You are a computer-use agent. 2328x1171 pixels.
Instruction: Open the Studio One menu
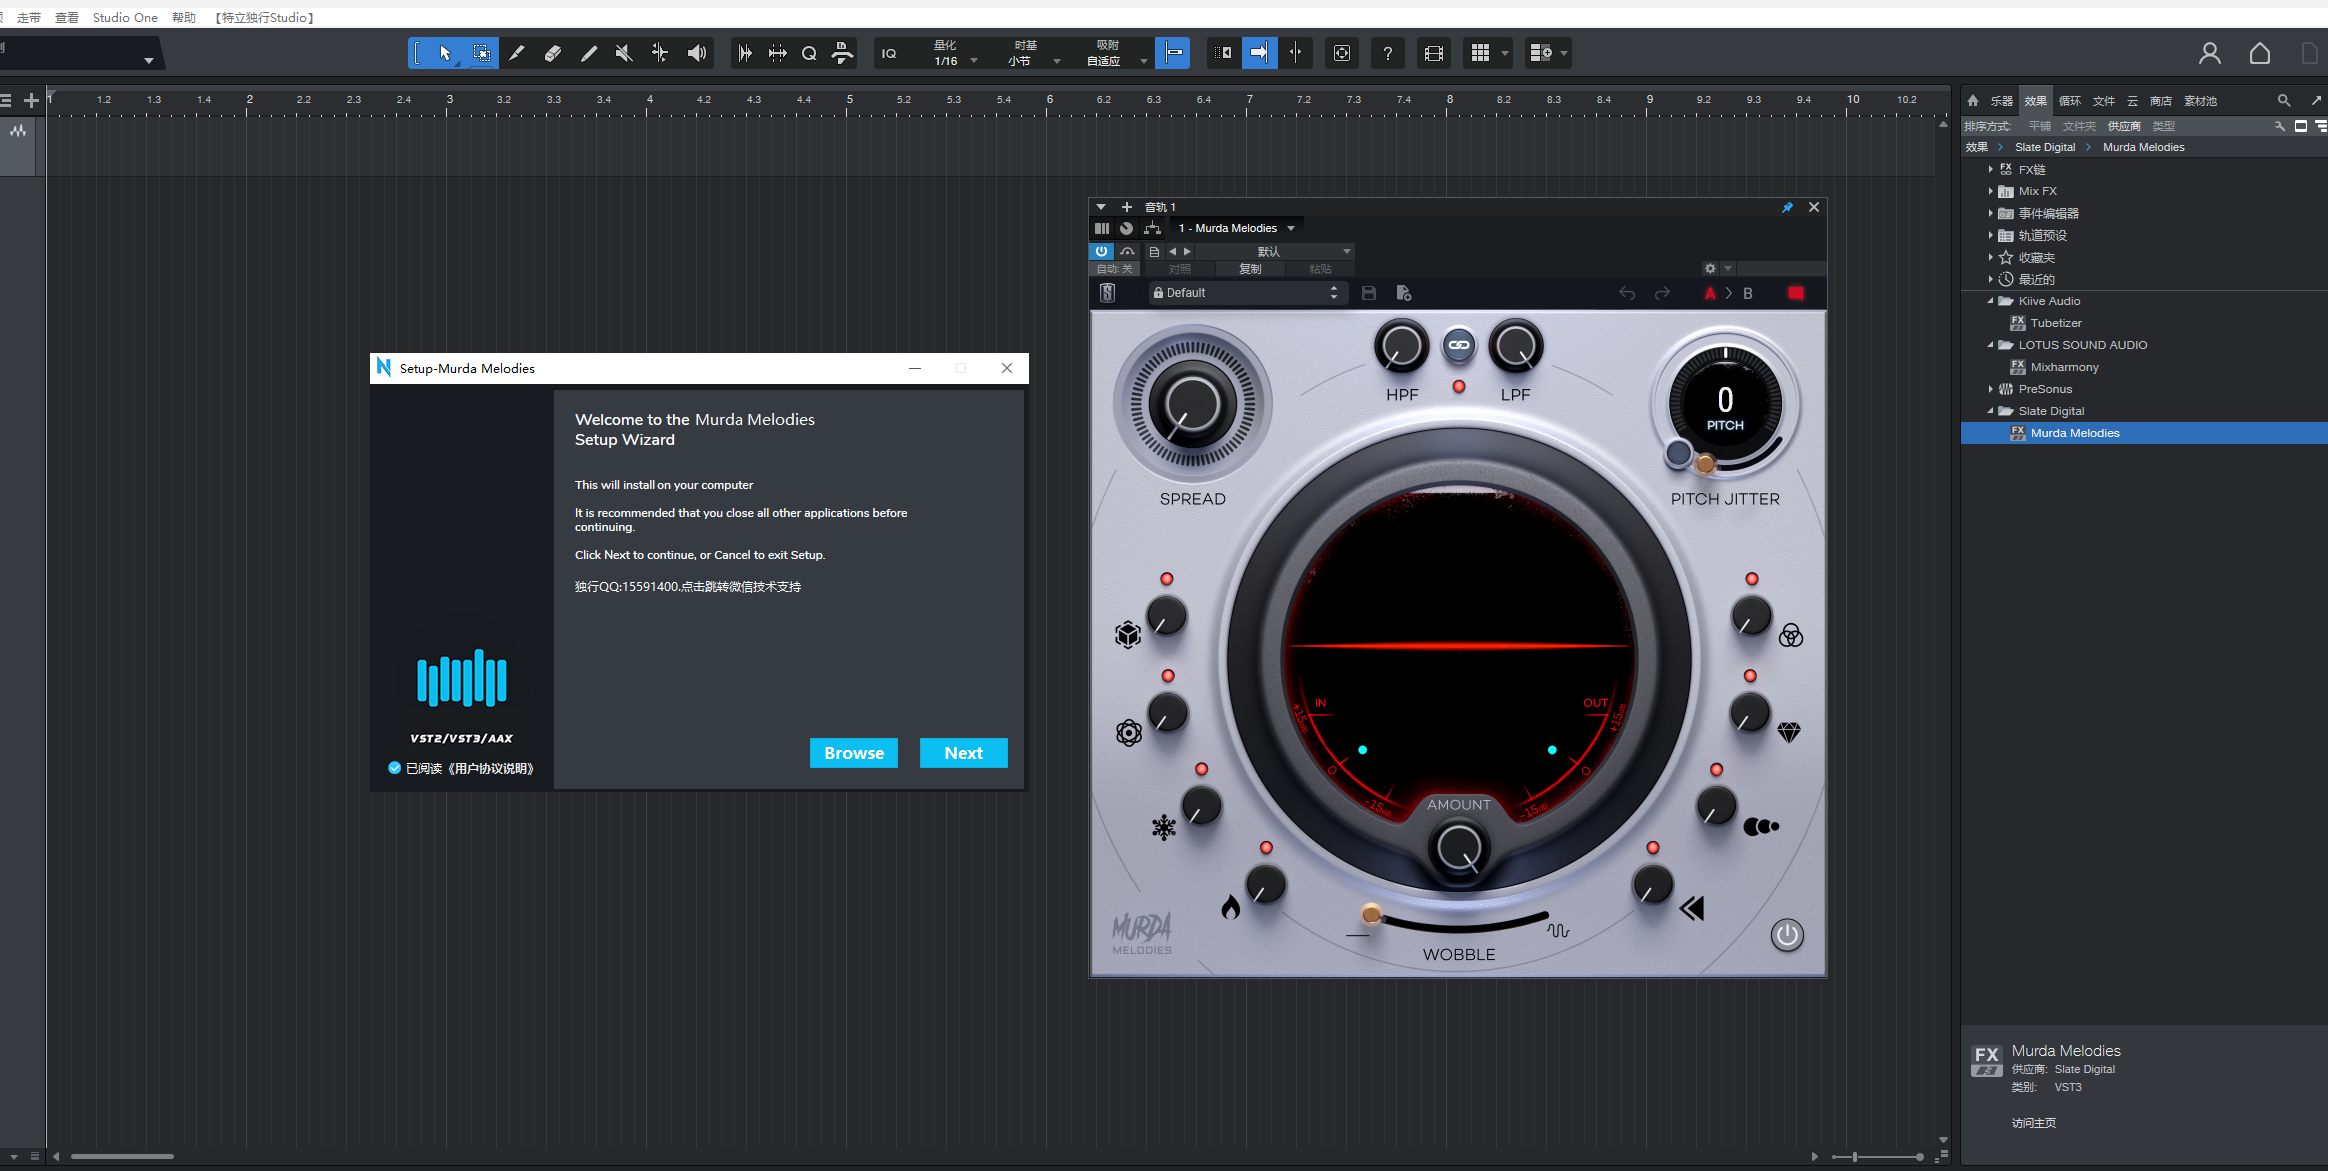pos(125,17)
